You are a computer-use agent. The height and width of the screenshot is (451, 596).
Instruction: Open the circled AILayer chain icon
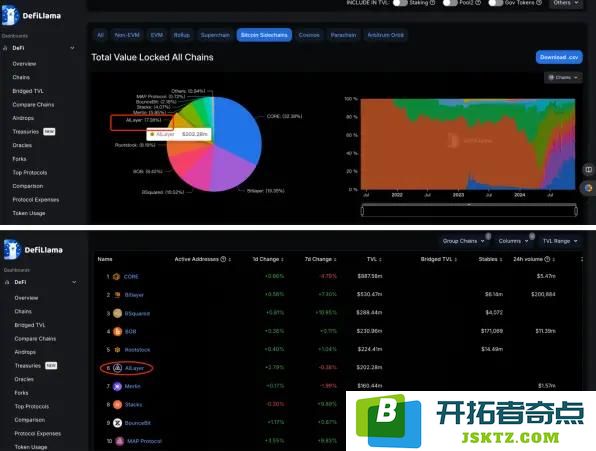[117, 368]
